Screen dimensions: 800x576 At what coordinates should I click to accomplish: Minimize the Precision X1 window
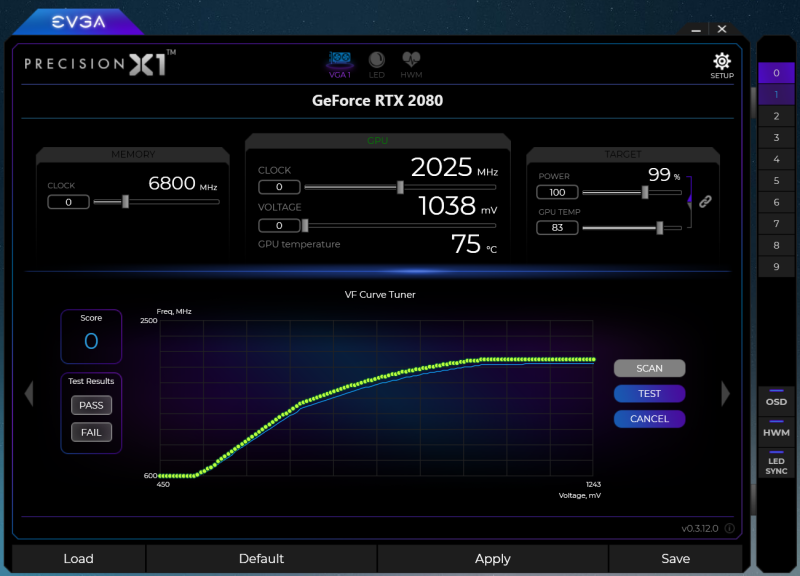696,30
